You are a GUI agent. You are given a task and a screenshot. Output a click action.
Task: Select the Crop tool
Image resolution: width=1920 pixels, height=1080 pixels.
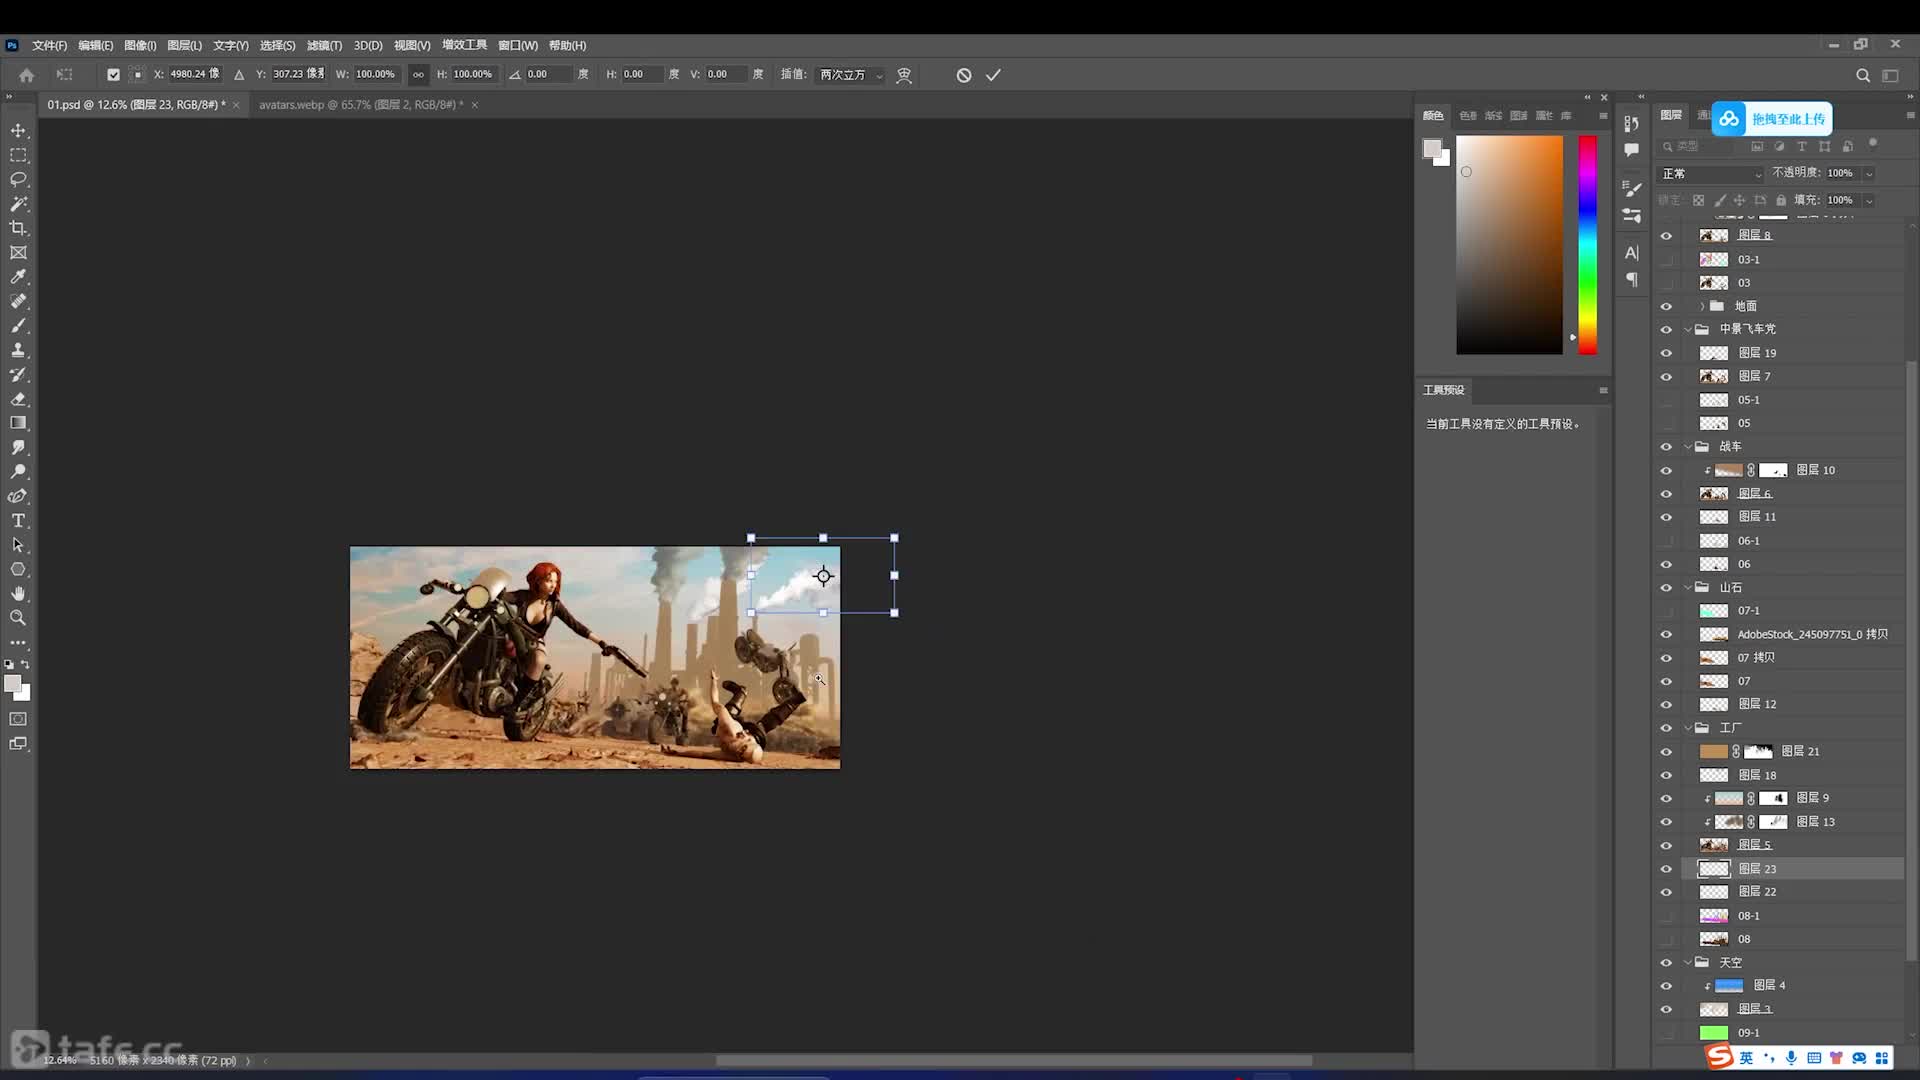18,228
